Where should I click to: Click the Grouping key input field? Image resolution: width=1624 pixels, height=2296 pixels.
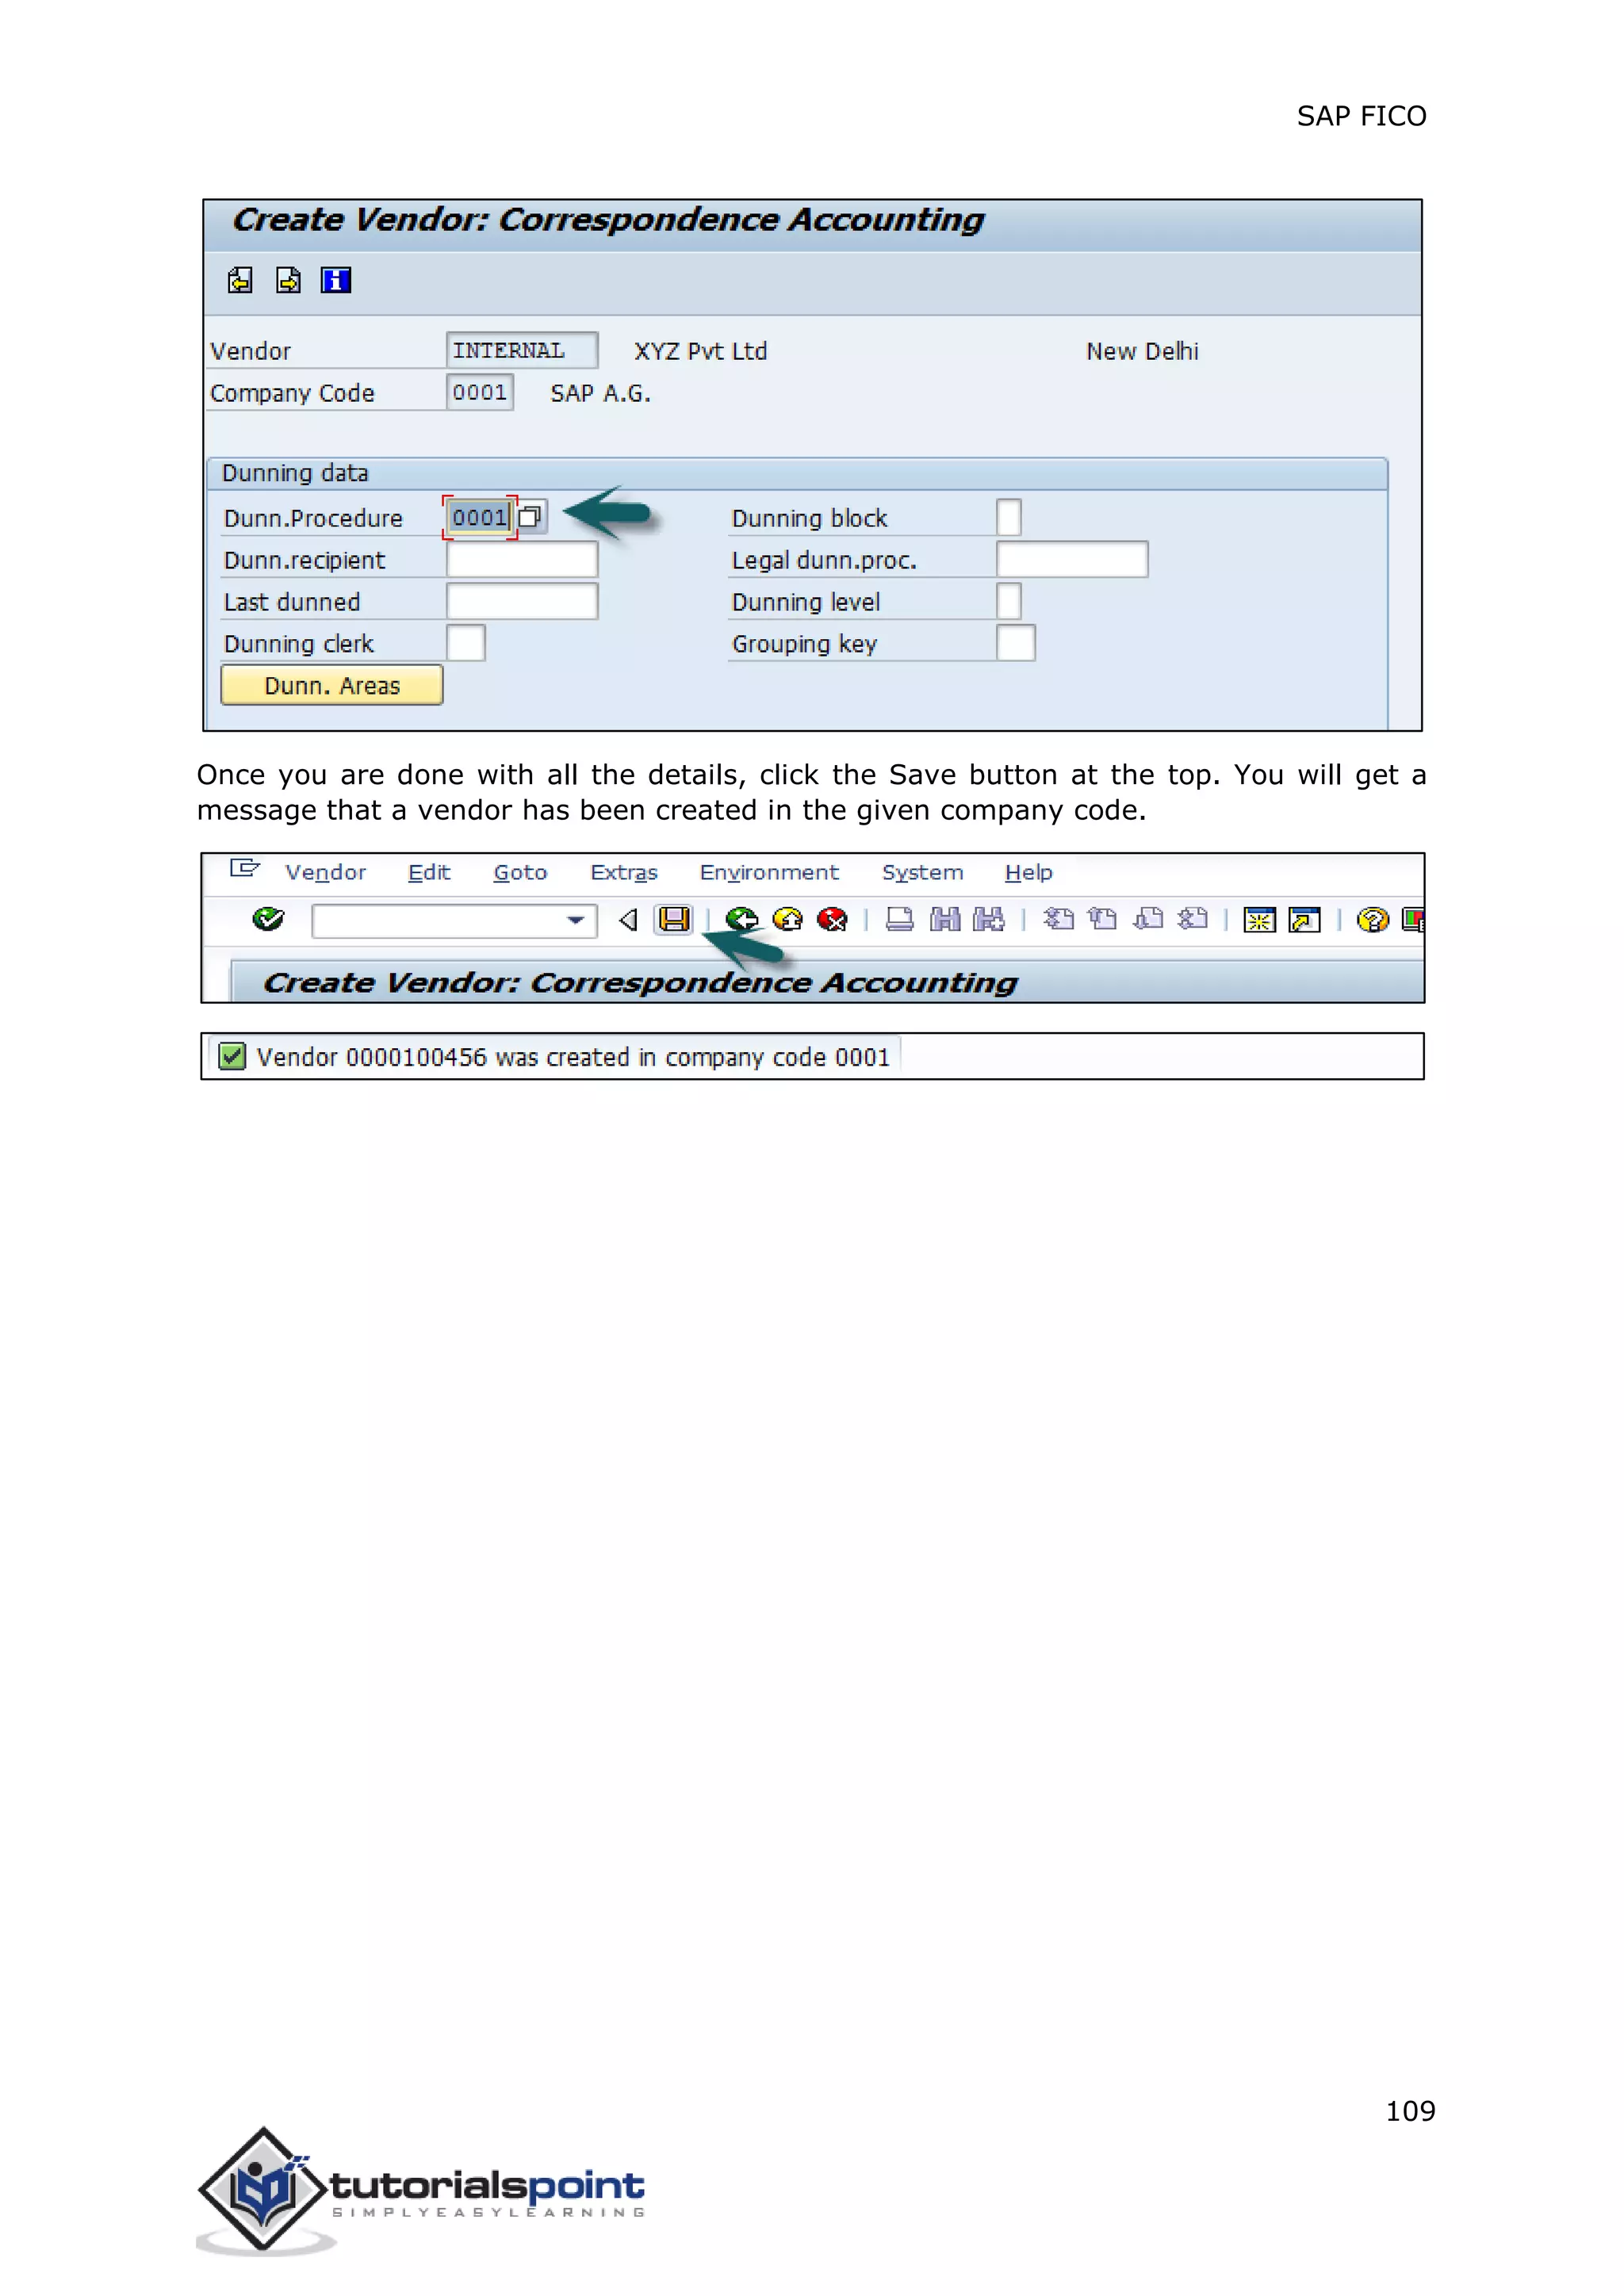coord(1016,643)
